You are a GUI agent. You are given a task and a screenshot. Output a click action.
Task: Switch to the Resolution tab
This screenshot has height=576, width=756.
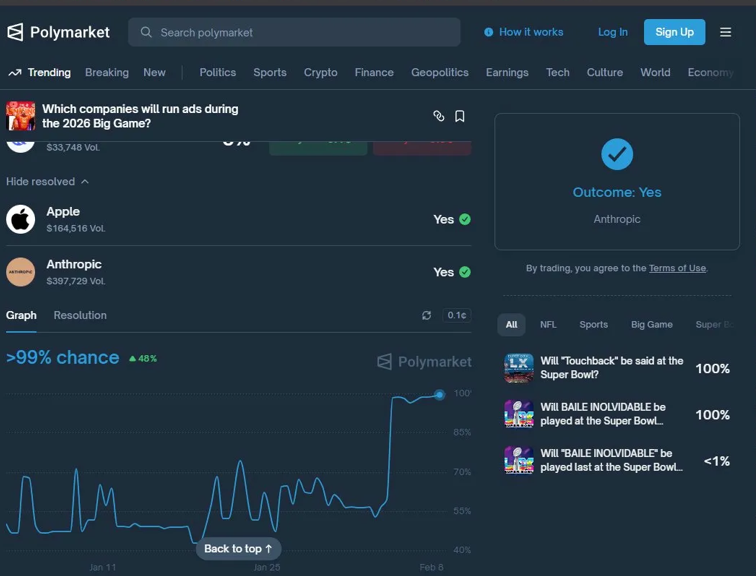tap(80, 315)
